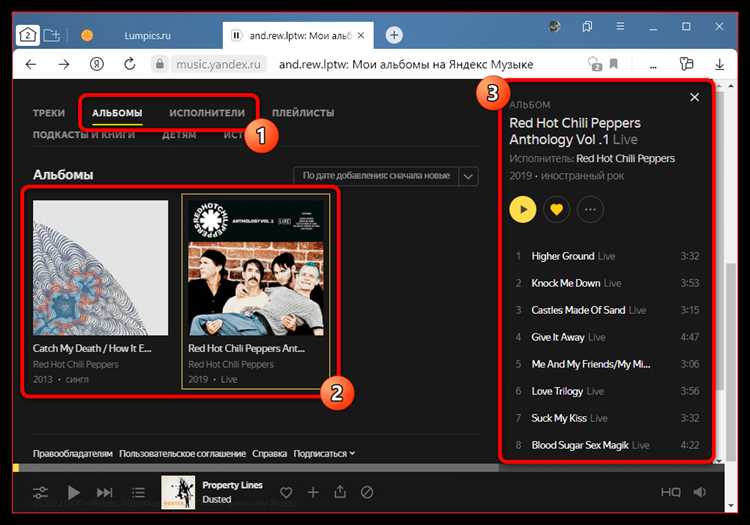Open browser bookmarks collections icon
750x525 pixels.
[587, 26]
